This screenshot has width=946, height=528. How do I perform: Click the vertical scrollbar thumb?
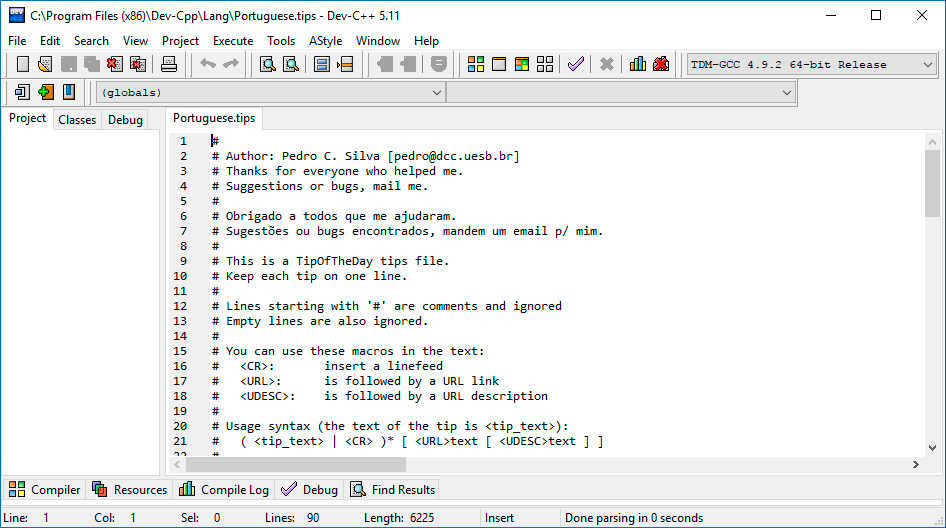932,183
